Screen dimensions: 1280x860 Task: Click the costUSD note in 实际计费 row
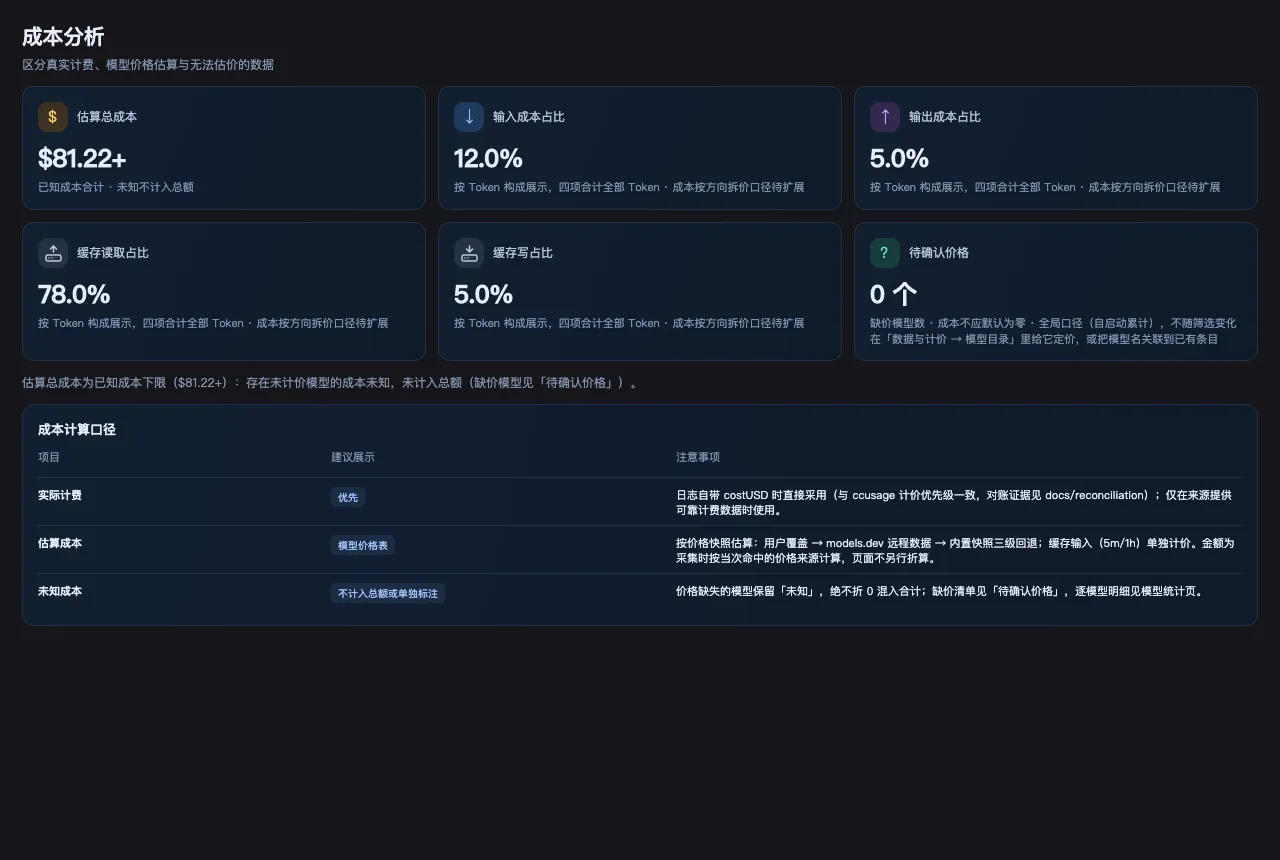pos(954,503)
